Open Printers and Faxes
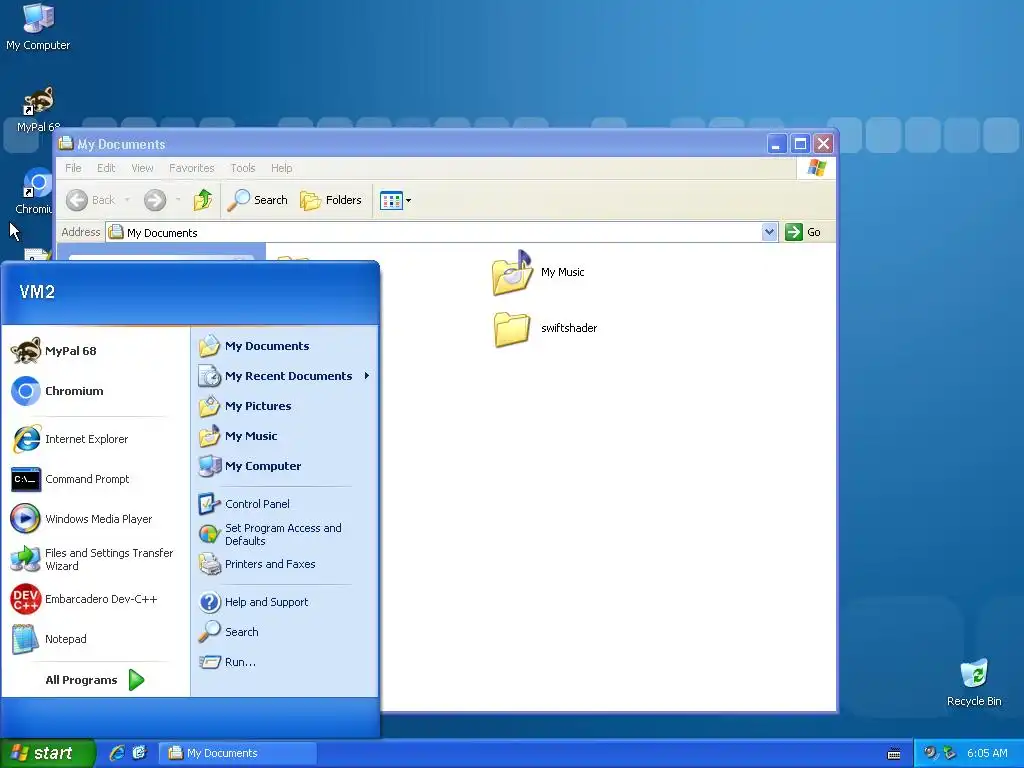This screenshot has width=1024, height=768. pos(284,564)
